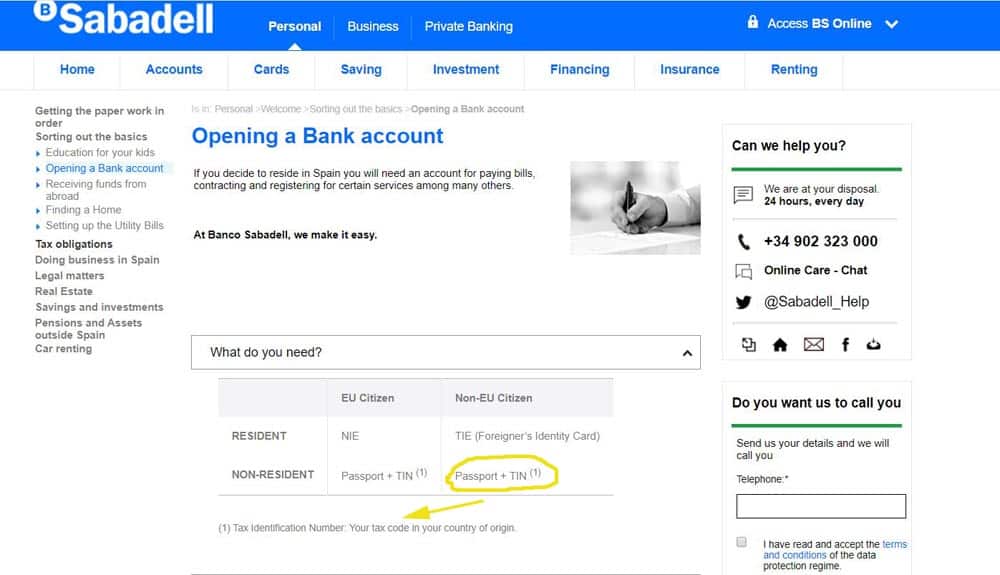Open the Saving menu
The width and height of the screenshot is (1000, 575).
[x=361, y=69]
